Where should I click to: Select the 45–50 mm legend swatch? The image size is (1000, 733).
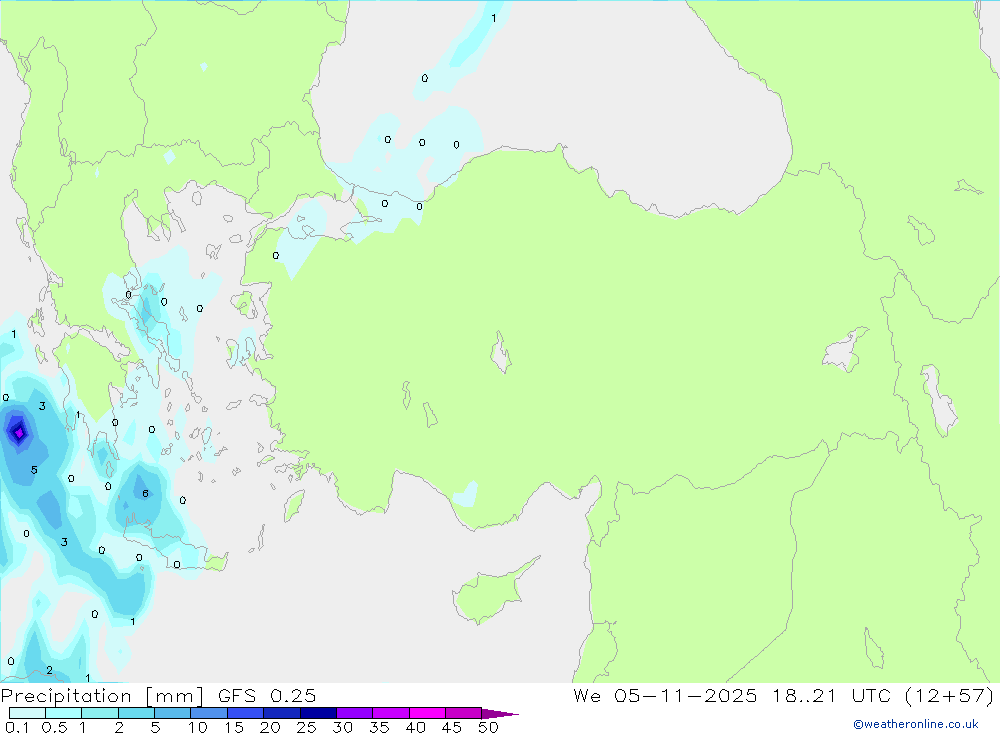click(463, 713)
